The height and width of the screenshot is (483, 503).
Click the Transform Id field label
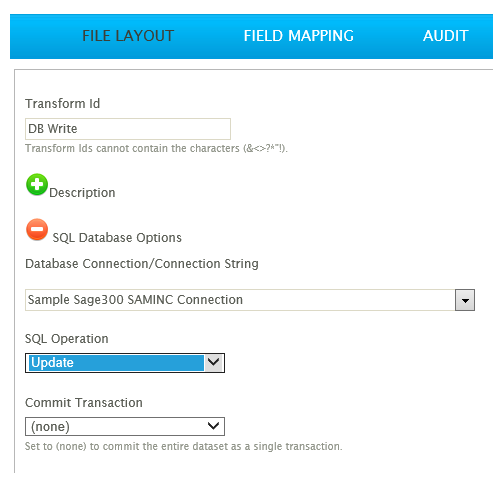[63, 103]
